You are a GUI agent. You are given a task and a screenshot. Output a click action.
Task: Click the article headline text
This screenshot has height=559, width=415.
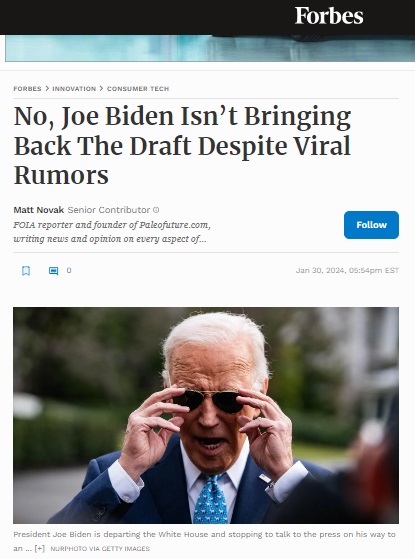pos(182,146)
